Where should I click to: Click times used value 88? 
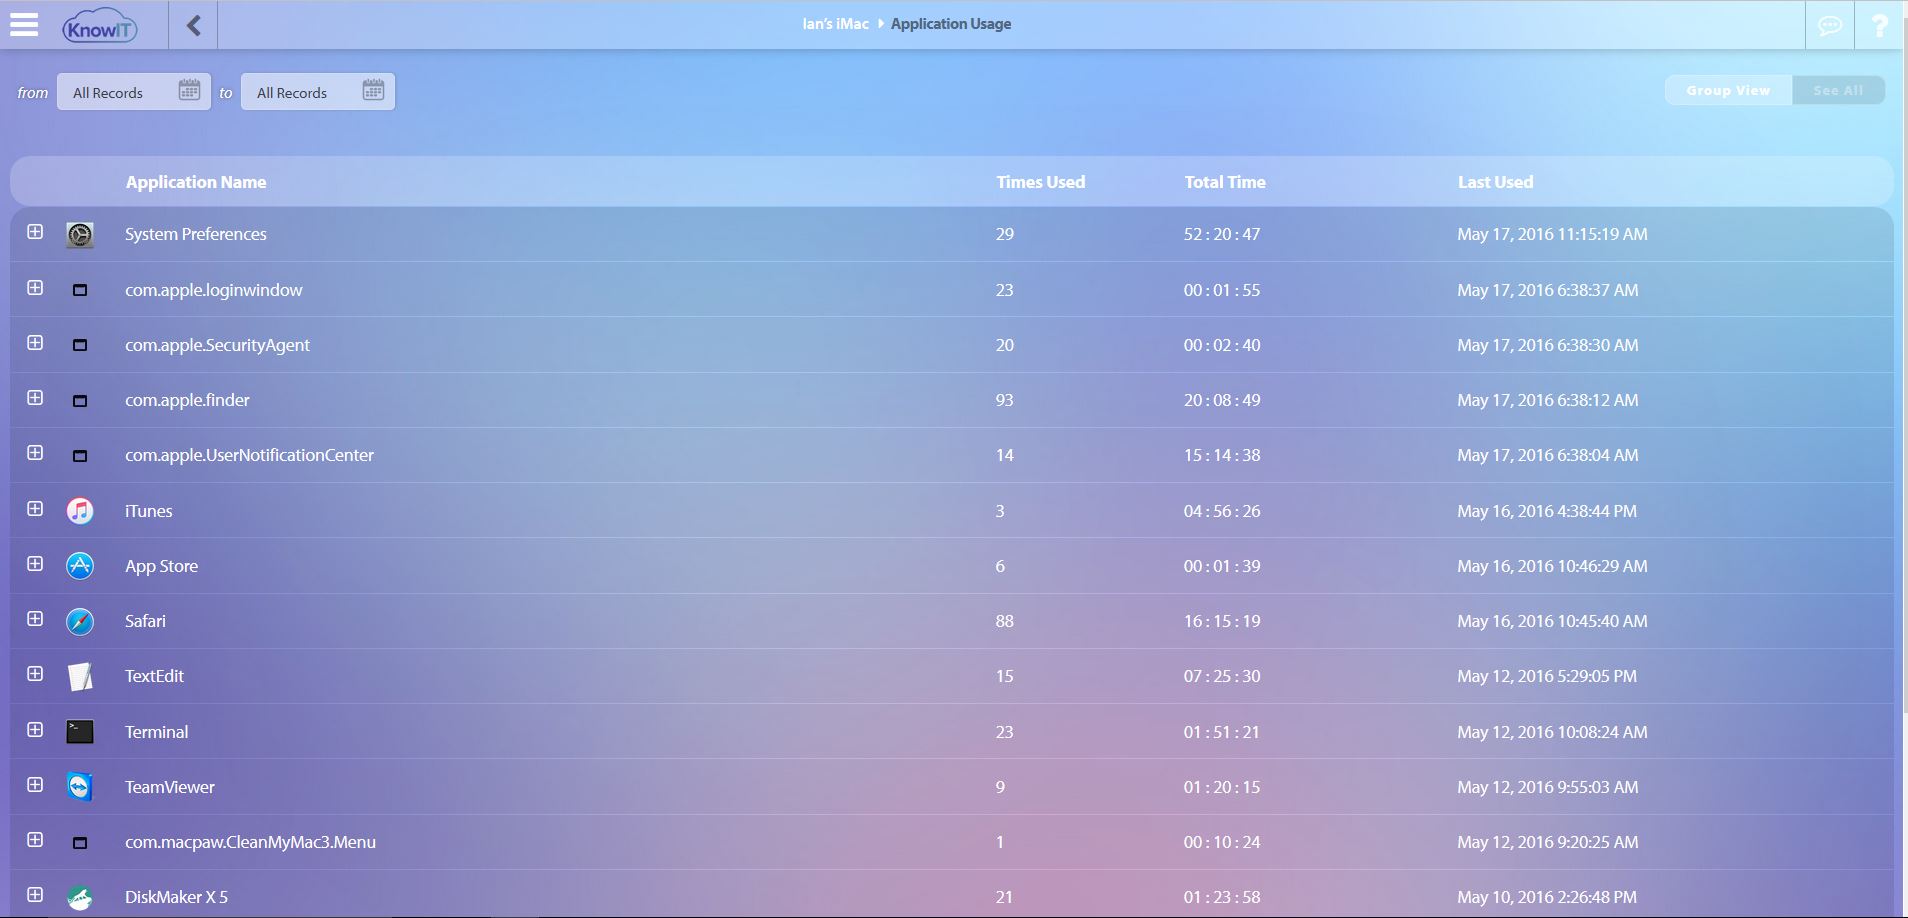point(1005,621)
